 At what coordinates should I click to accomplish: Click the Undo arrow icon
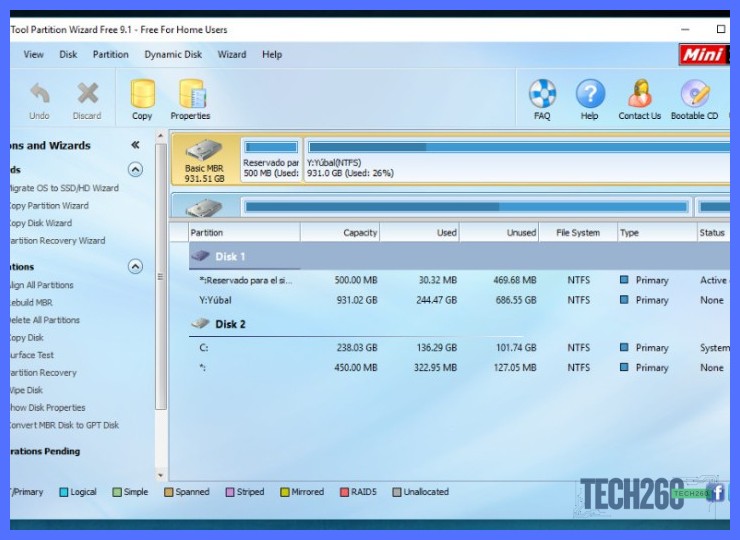coord(40,93)
